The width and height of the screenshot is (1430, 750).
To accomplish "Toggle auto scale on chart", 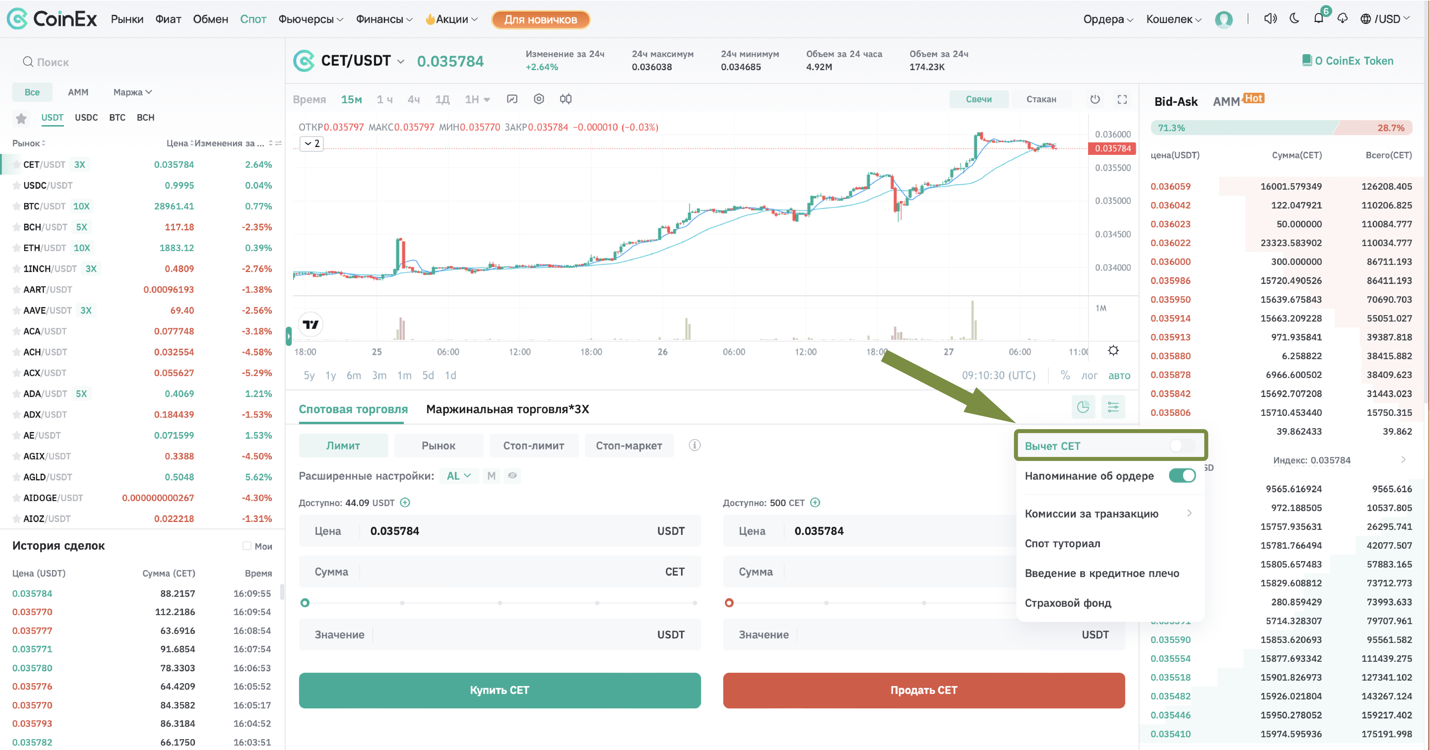I will click(x=1119, y=376).
